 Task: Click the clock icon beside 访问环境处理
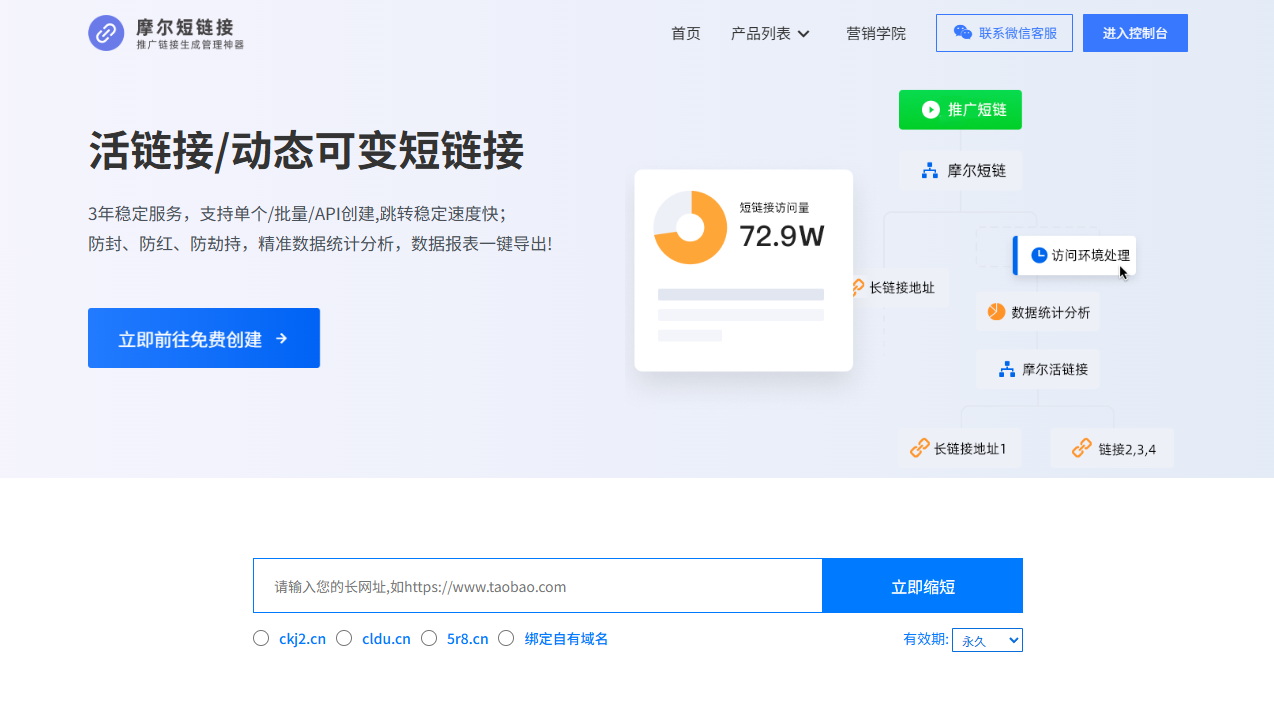[x=1039, y=255]
